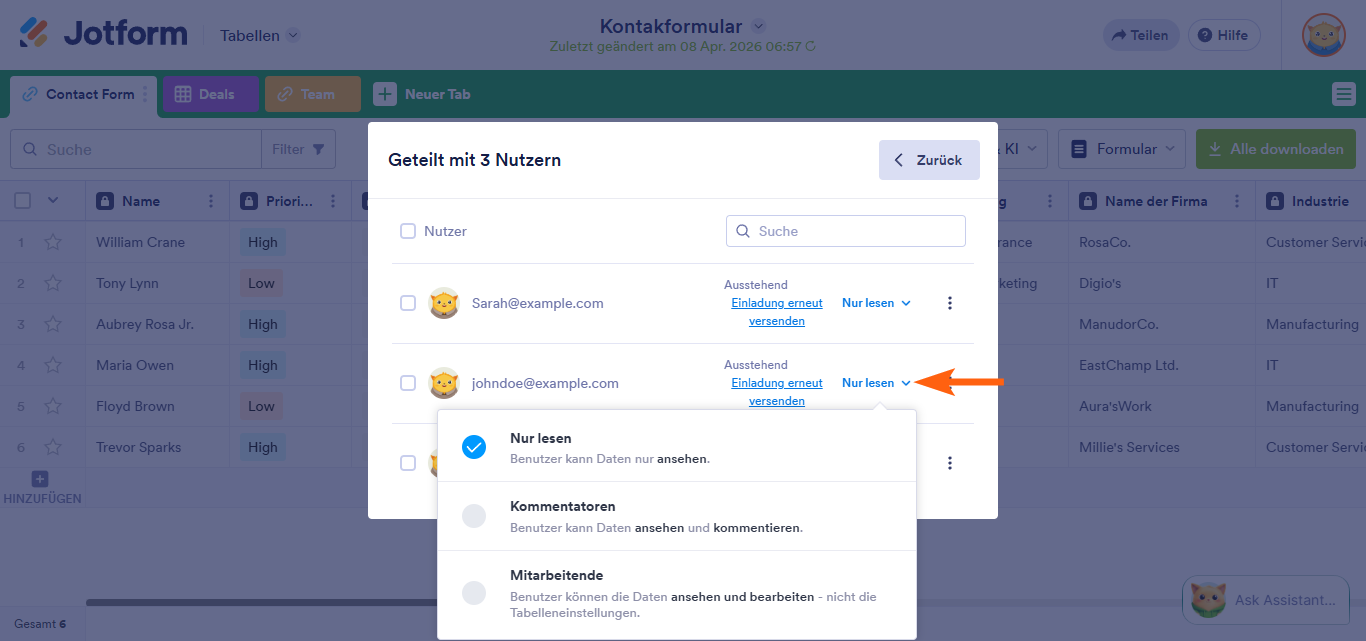
Task: Click Einladung erneut versenden for johndoe@example.com
Action: pos(777,391)
